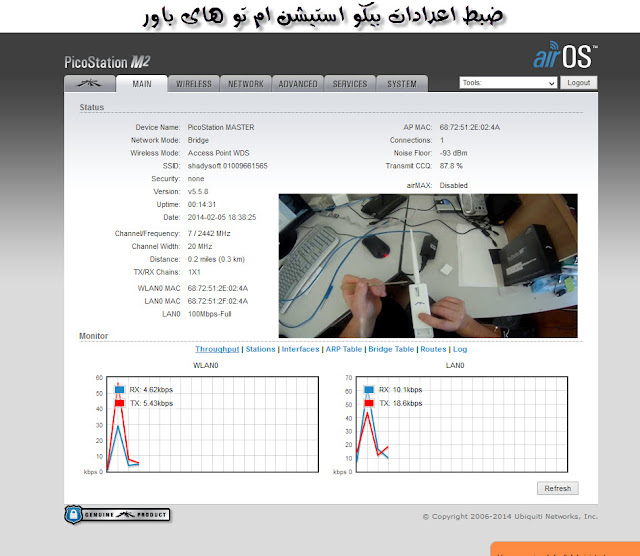Click WLAN0 RX: 4.62kbps legend text
Viewport: 640px width, 556px height.
coord(151,390)
